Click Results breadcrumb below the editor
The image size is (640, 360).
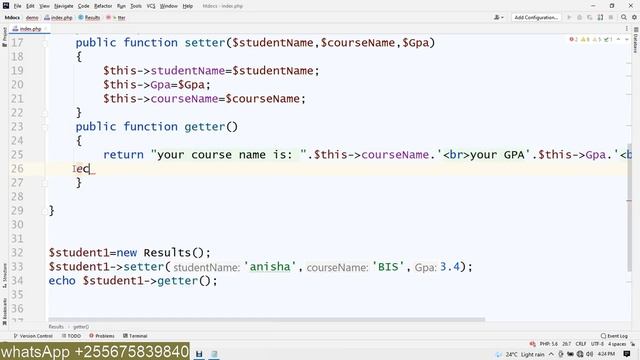click(56, 327)
